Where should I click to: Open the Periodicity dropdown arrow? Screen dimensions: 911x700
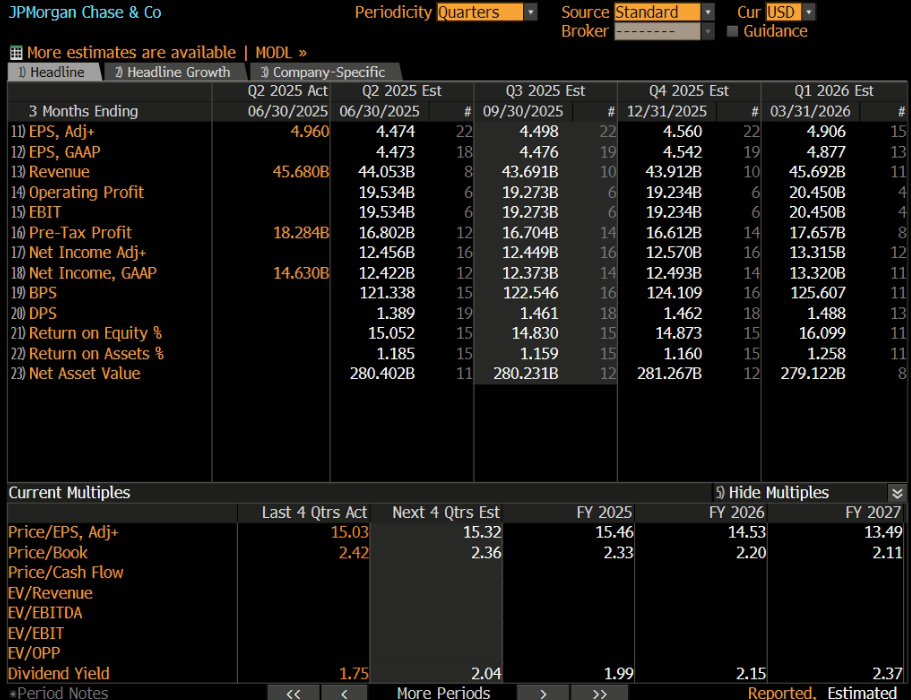pos(531,13)
